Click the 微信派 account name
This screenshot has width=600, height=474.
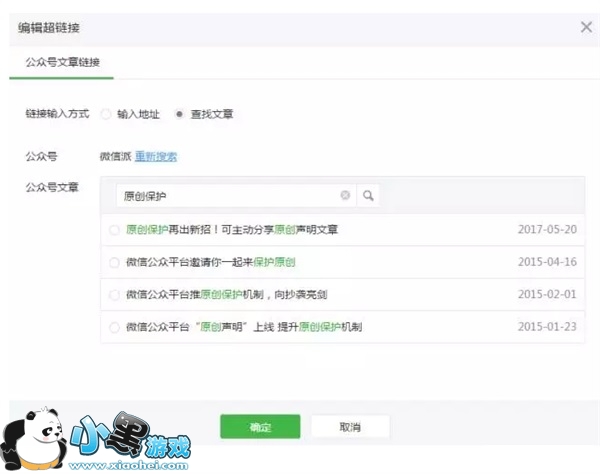point(116,156)
